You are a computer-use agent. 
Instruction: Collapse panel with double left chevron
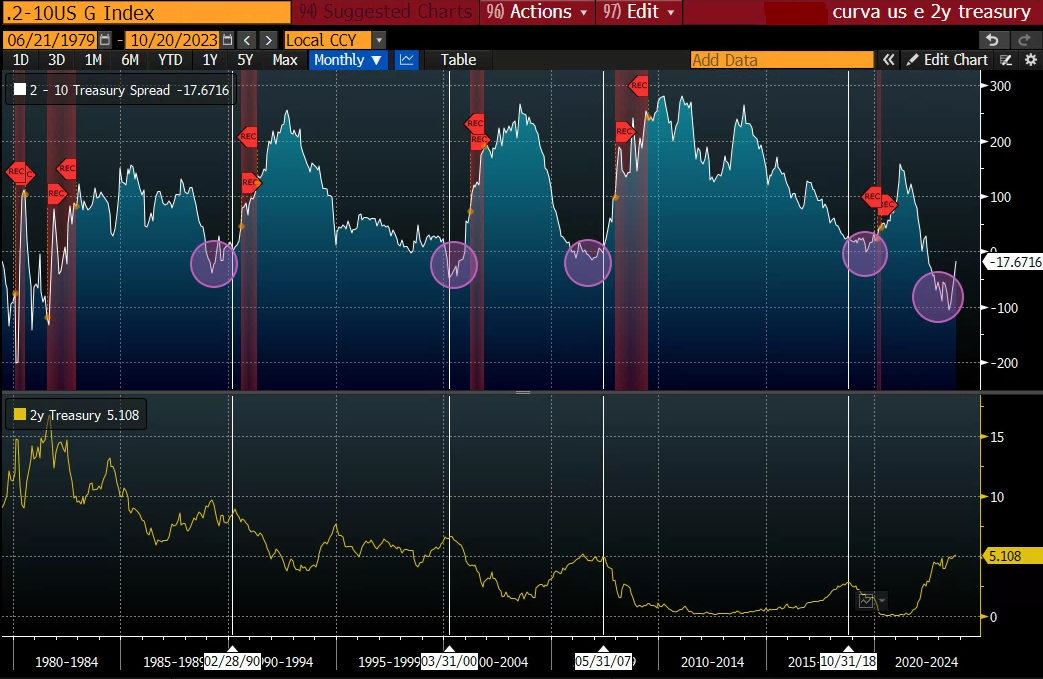coord(888,60)
